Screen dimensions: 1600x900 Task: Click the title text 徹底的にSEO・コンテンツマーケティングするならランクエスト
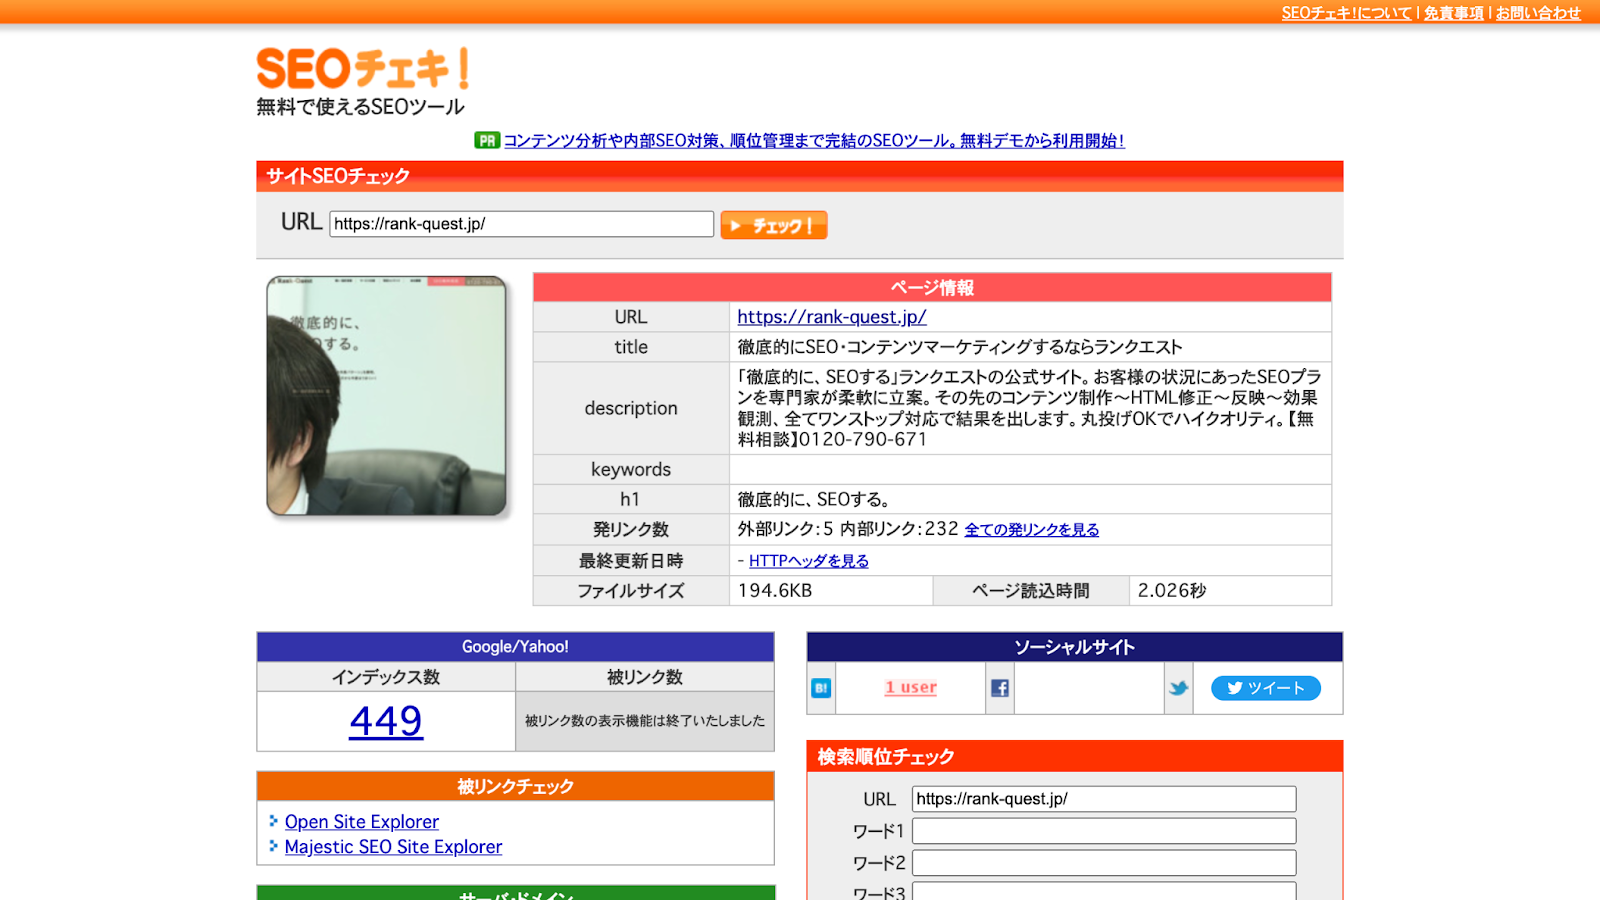pos(960,347)
